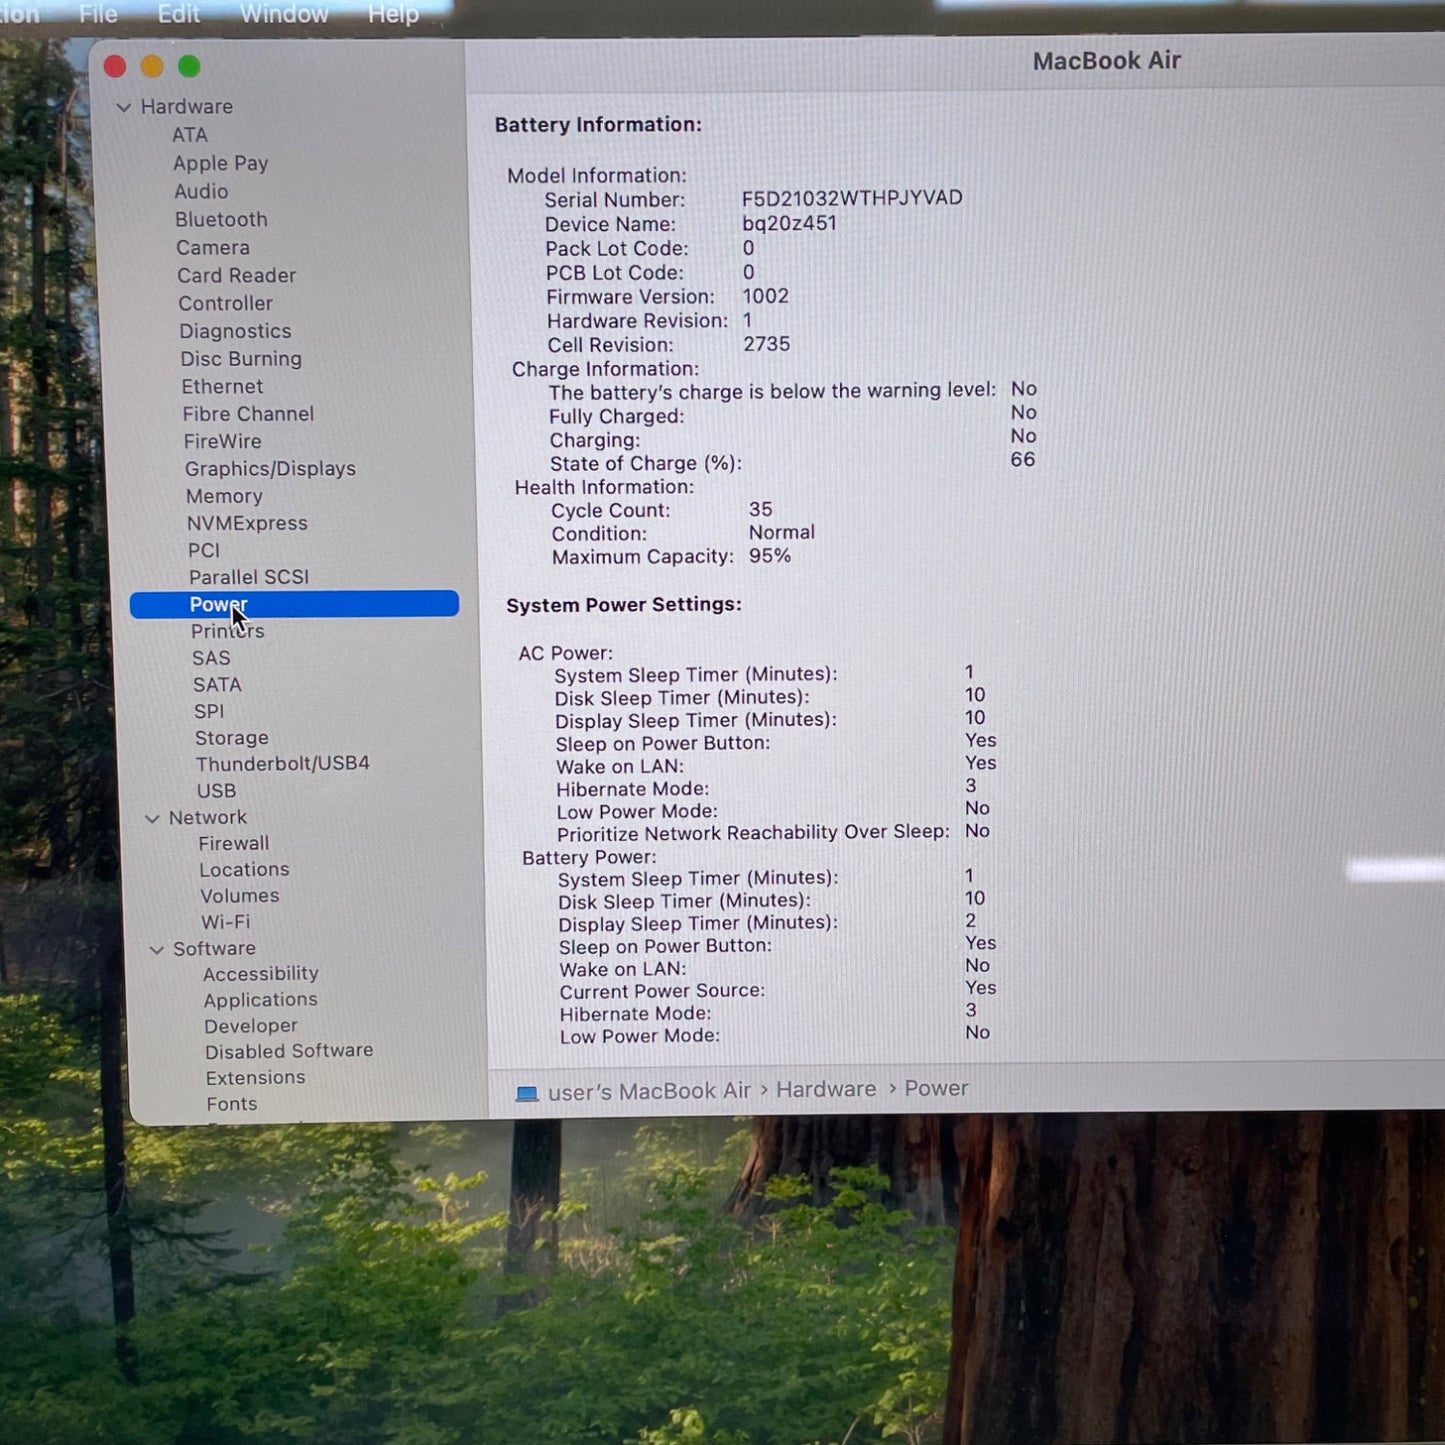Open the Help menu
Image resolution: width=1445 pixels, height=1445 pixels.
393,14
